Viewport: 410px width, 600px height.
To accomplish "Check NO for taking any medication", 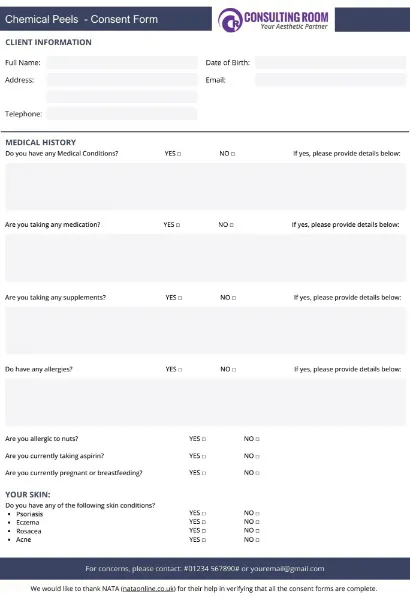I will pyautogui.click(x=232, y=225).
